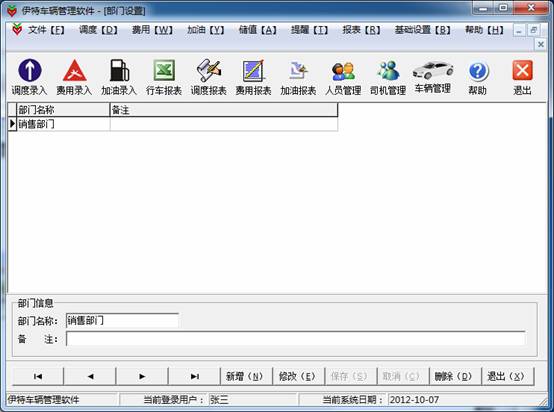The width and height of the screenshot is (554, 412).
Task: Open the 调度录入 dispatch entry icon
Action: click(30, 77)
